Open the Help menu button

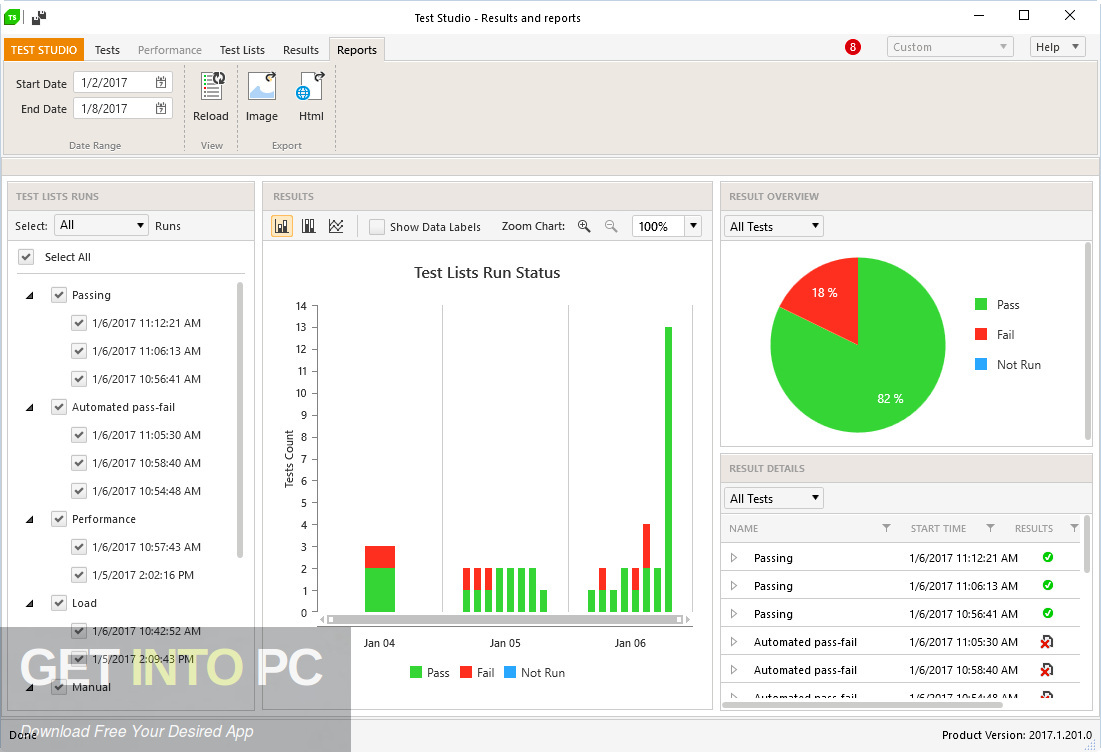click(1057, 47)
